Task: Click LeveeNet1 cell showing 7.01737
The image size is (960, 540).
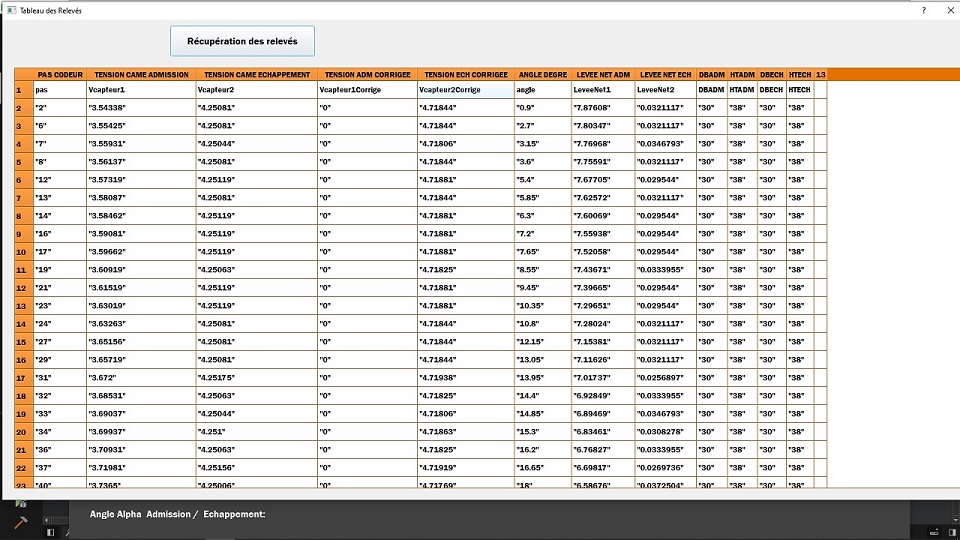Action: [603, 378]
